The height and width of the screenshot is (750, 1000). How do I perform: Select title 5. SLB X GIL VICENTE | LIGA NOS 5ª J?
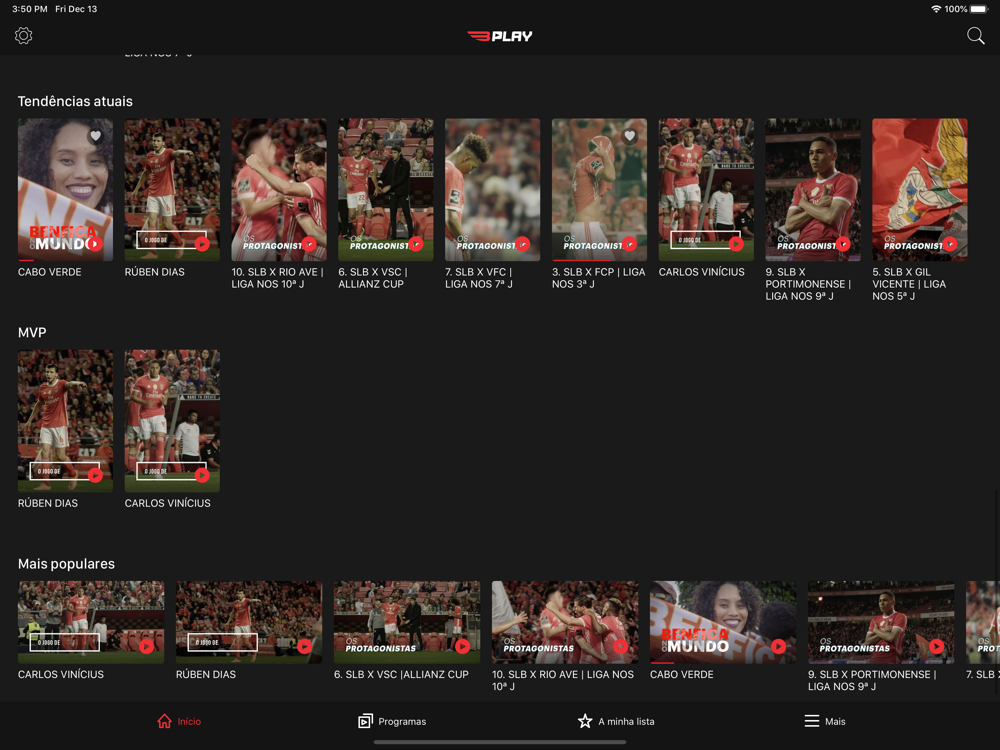point(909,284)
